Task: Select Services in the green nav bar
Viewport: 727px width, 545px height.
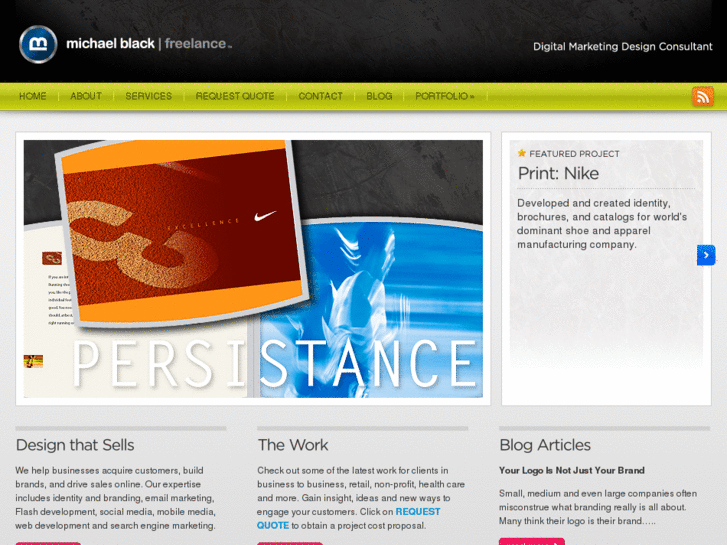Action: click(x=148, y=96)
